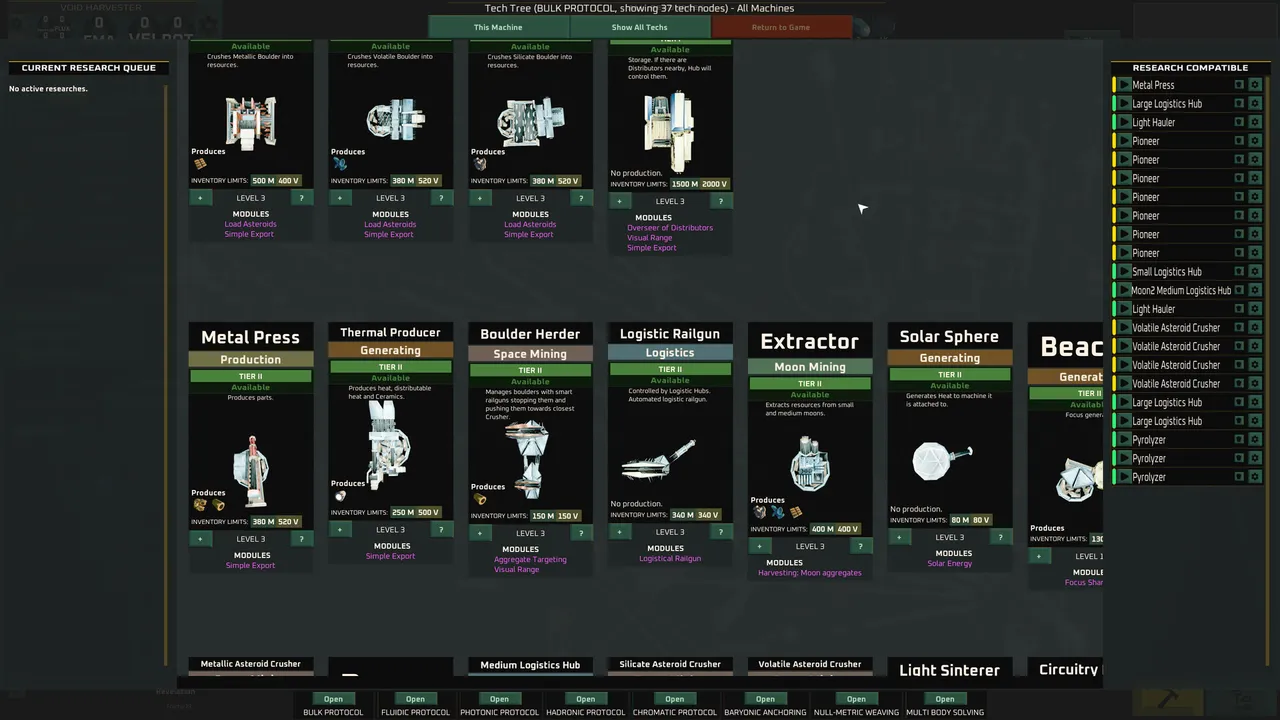This screenshot has height=720, width=1280.
Task: Open the Bulk Protocol tree
Action: coord(333,699)
